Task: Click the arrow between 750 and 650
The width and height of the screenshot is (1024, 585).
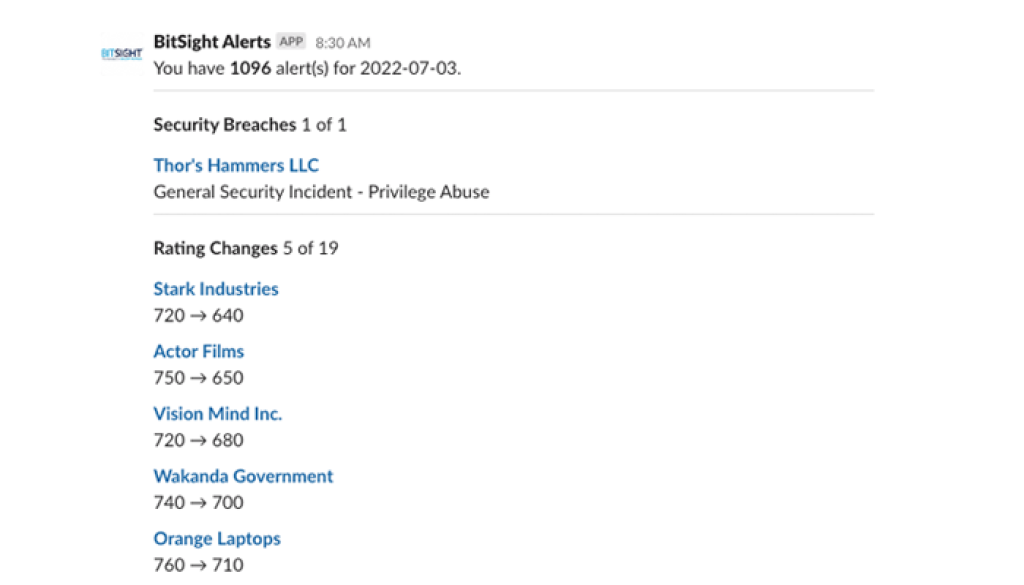Action: [197, 378]
